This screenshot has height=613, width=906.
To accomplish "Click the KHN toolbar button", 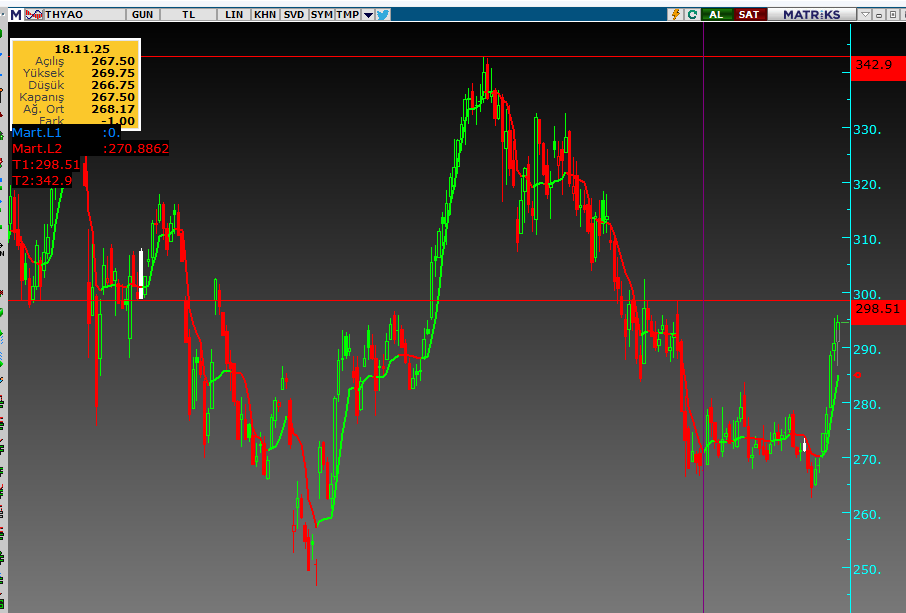I will tap(265, 14).
